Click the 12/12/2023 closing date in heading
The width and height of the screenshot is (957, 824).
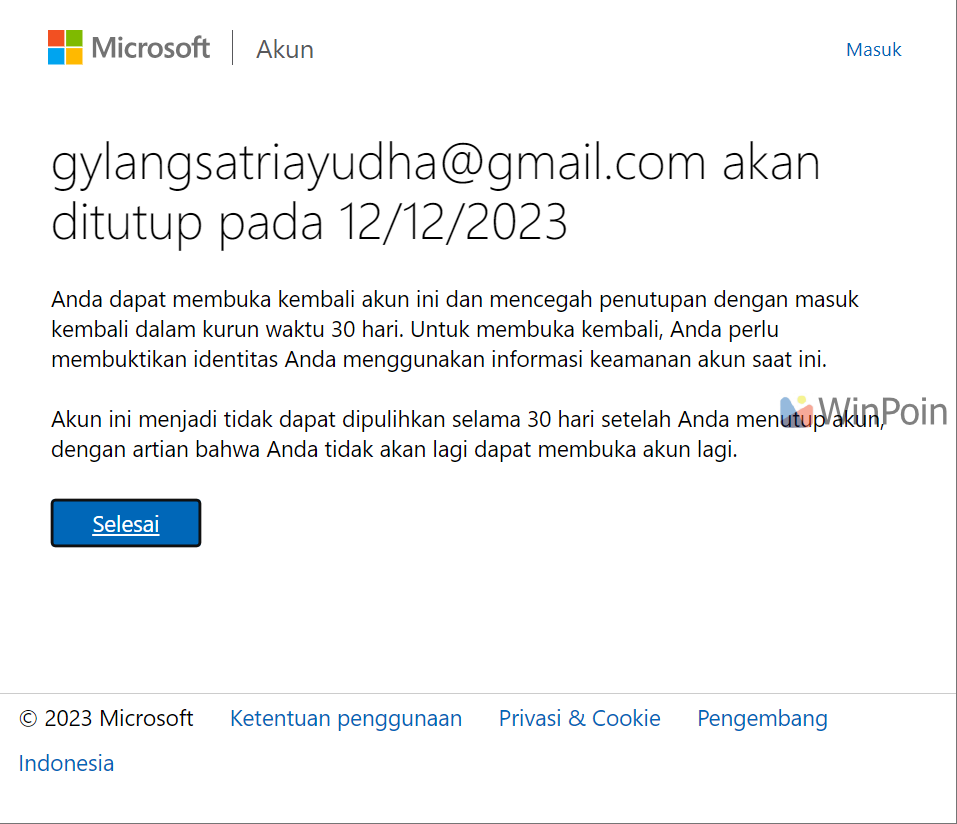(452, 222)
